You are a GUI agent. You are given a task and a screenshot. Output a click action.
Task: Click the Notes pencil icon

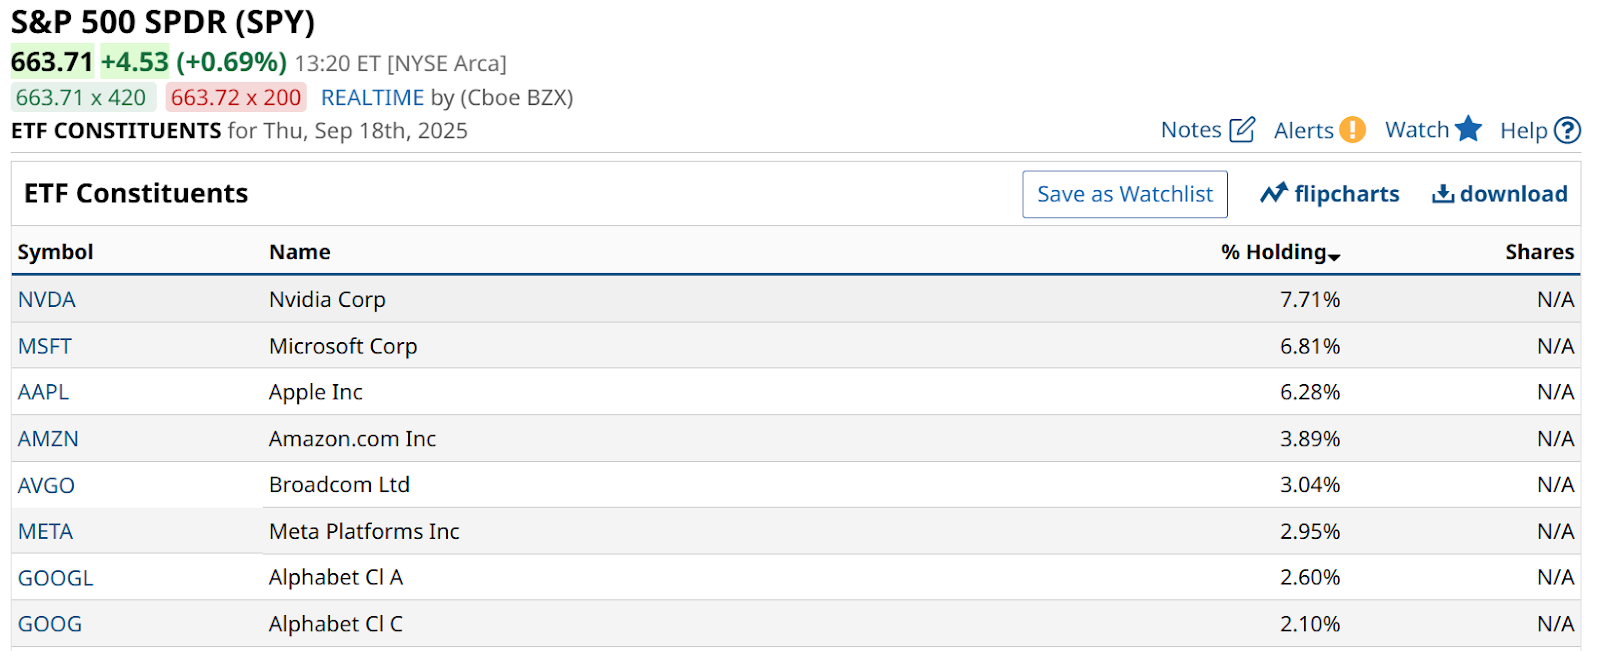tap(1242, 130)
